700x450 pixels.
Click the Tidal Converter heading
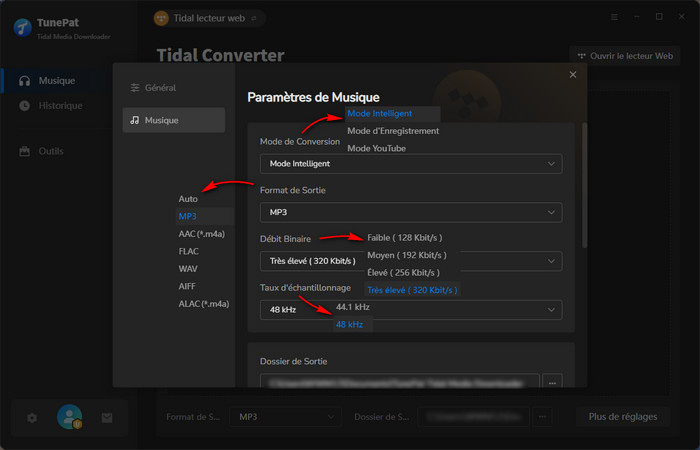(221, 55)
